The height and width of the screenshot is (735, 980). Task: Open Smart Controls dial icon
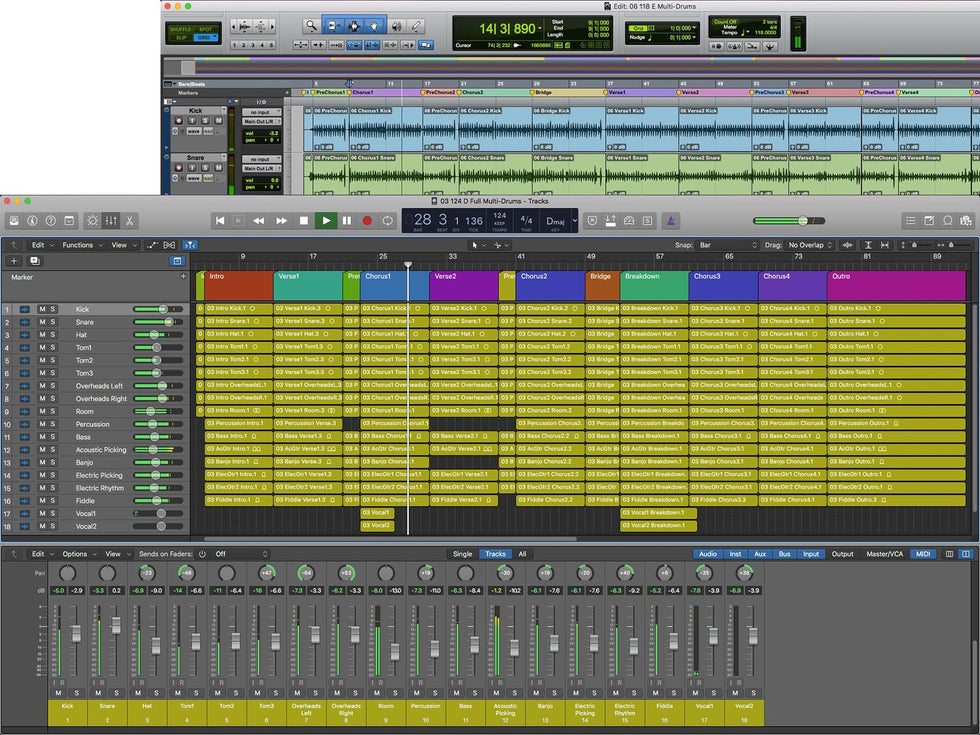[92, 220]
